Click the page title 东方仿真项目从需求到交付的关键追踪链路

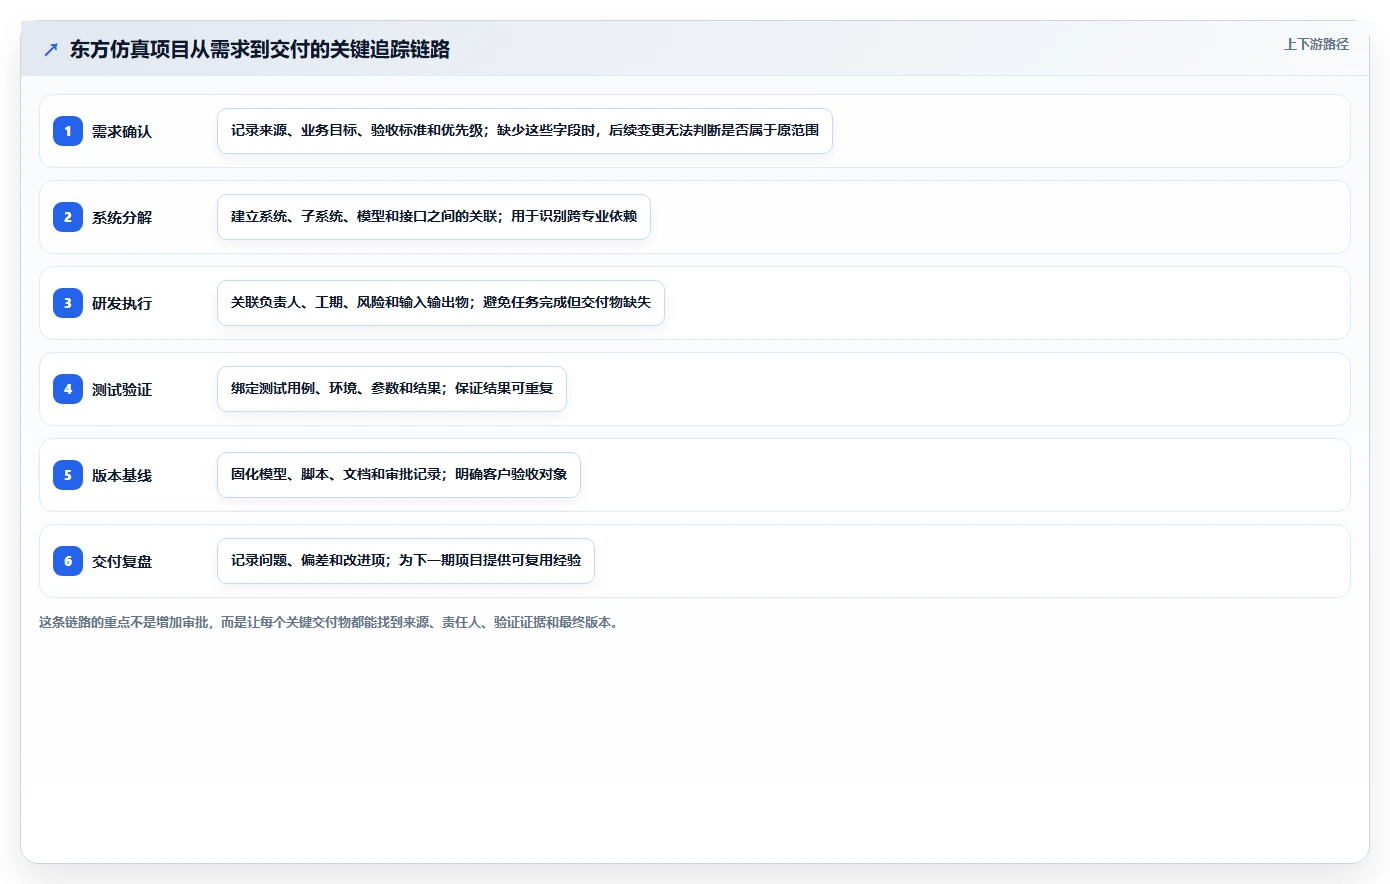pyautogui.click(x=260, y=49)
